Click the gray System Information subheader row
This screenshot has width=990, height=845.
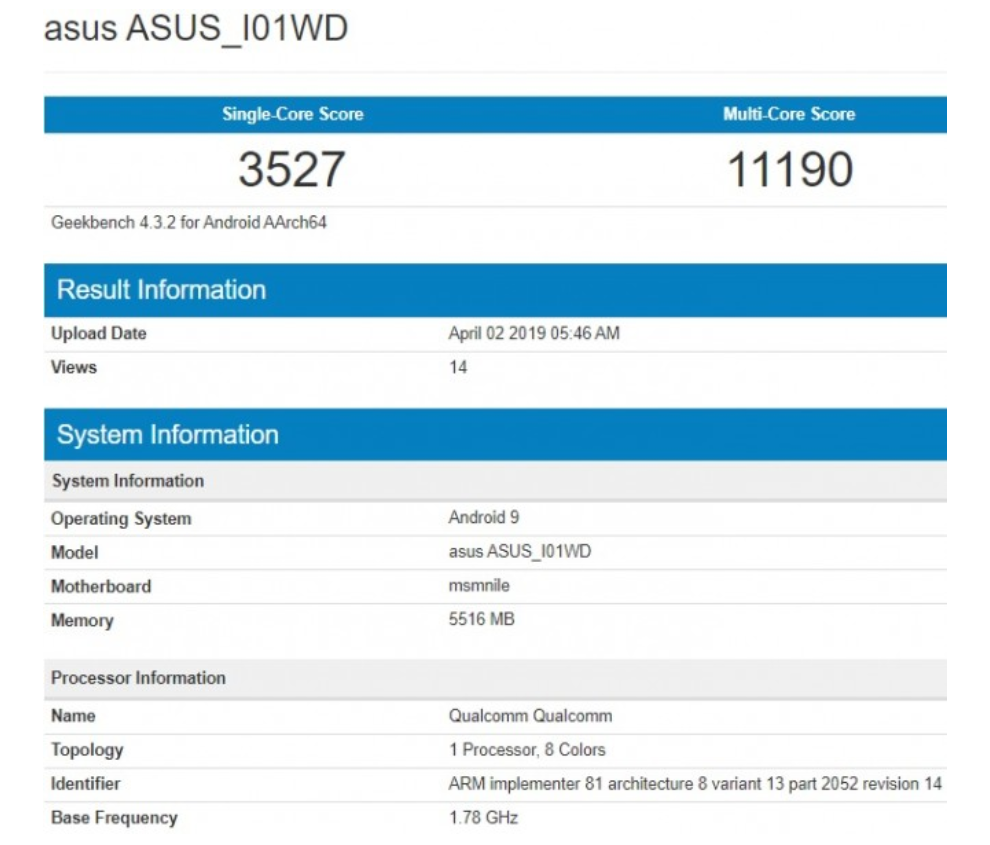point(495,481)
